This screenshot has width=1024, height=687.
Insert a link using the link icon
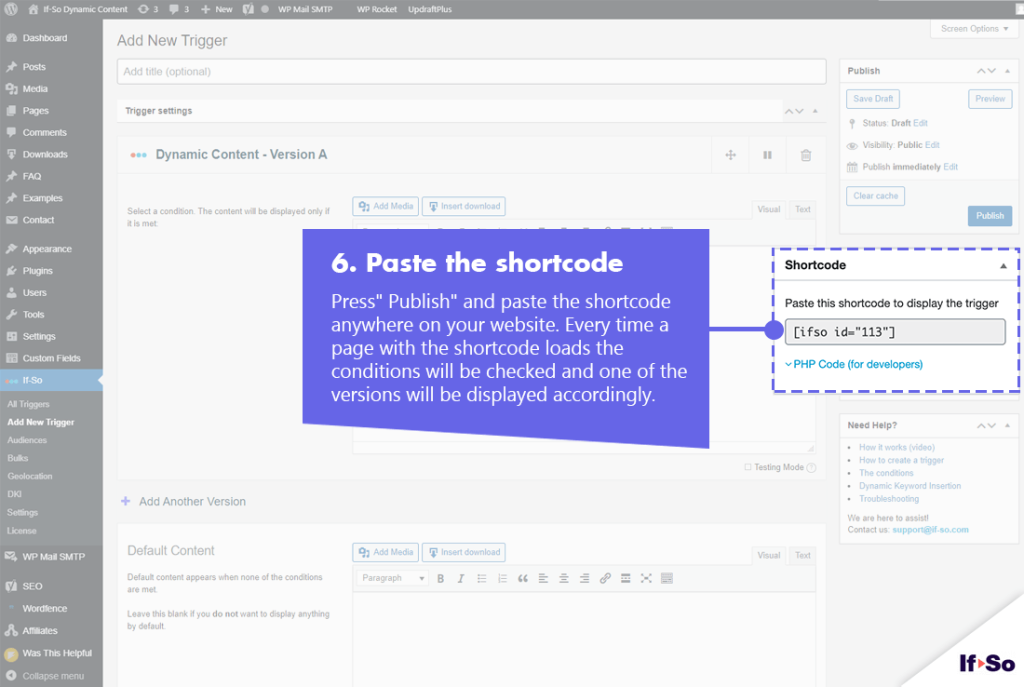point(605,579)
